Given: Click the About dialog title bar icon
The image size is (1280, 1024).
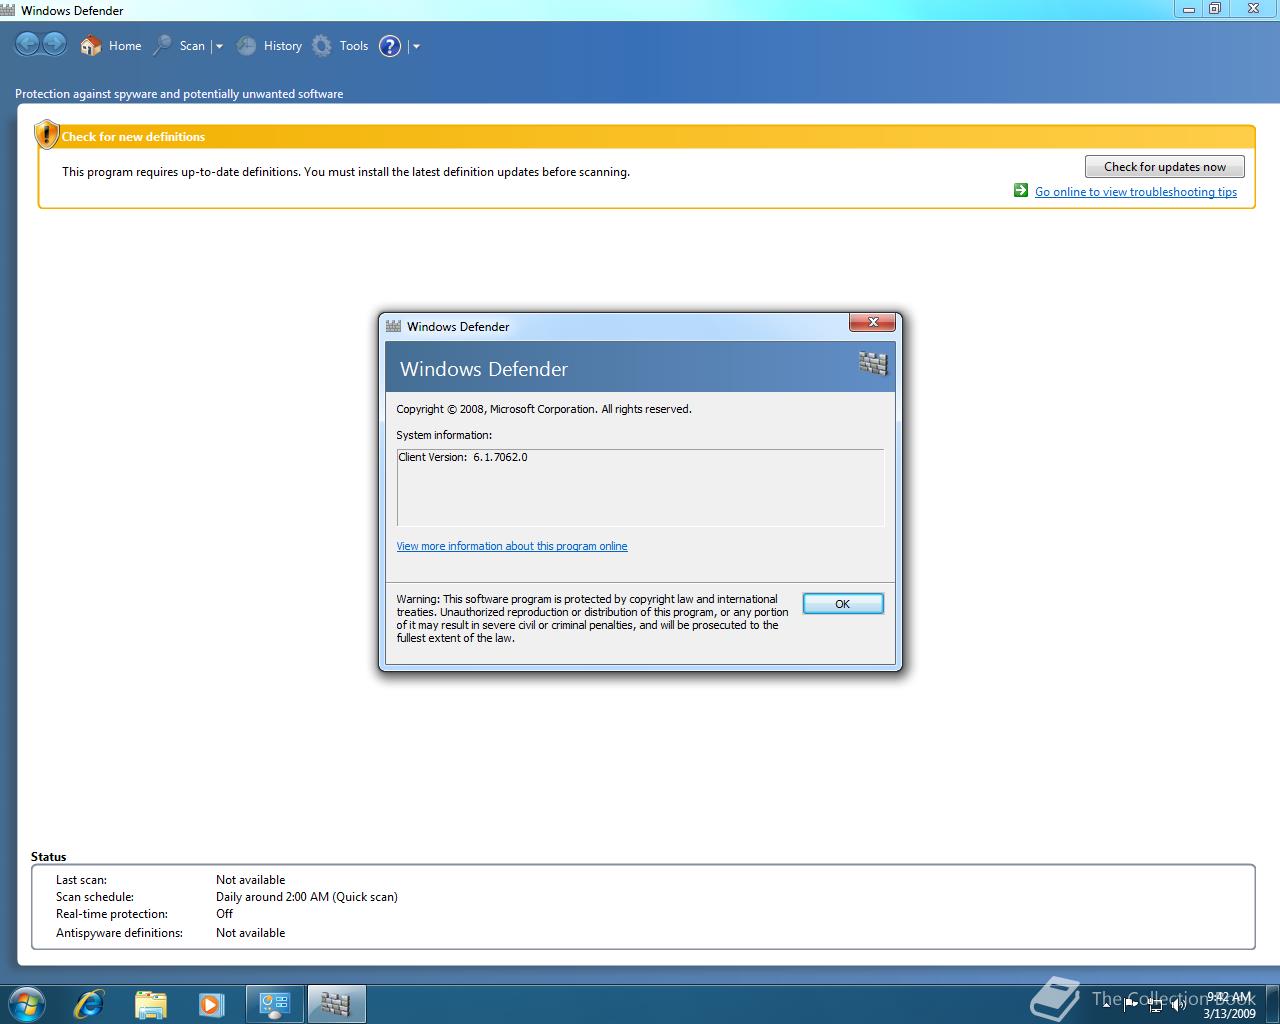Looking at the screenshot, I should (x=393, y=326).
